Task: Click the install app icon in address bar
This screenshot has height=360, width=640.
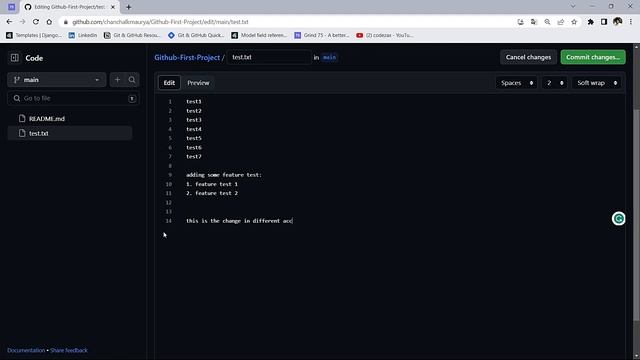Action: (x=520, y=22)
